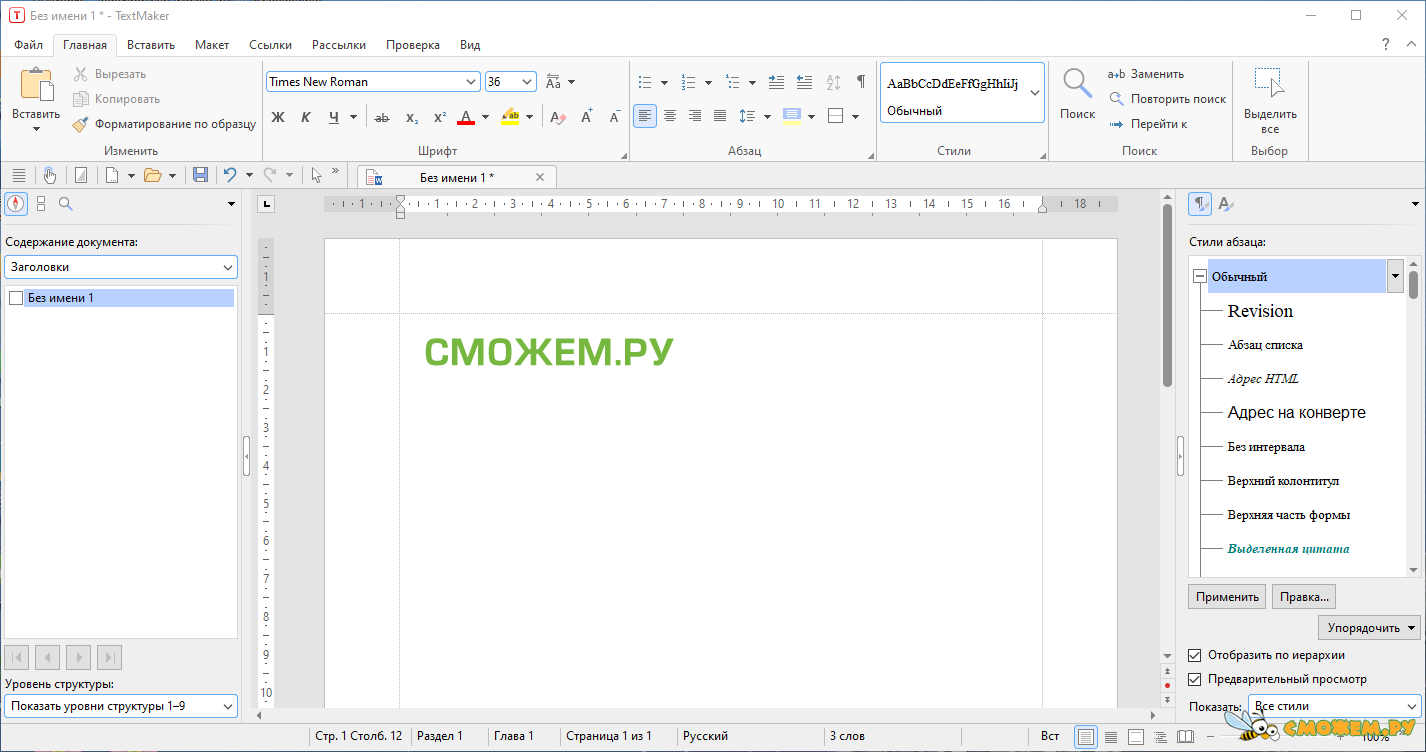Click the paragraph shading color button
Viewport: 1426px width, 752px height.
point(792,116)
